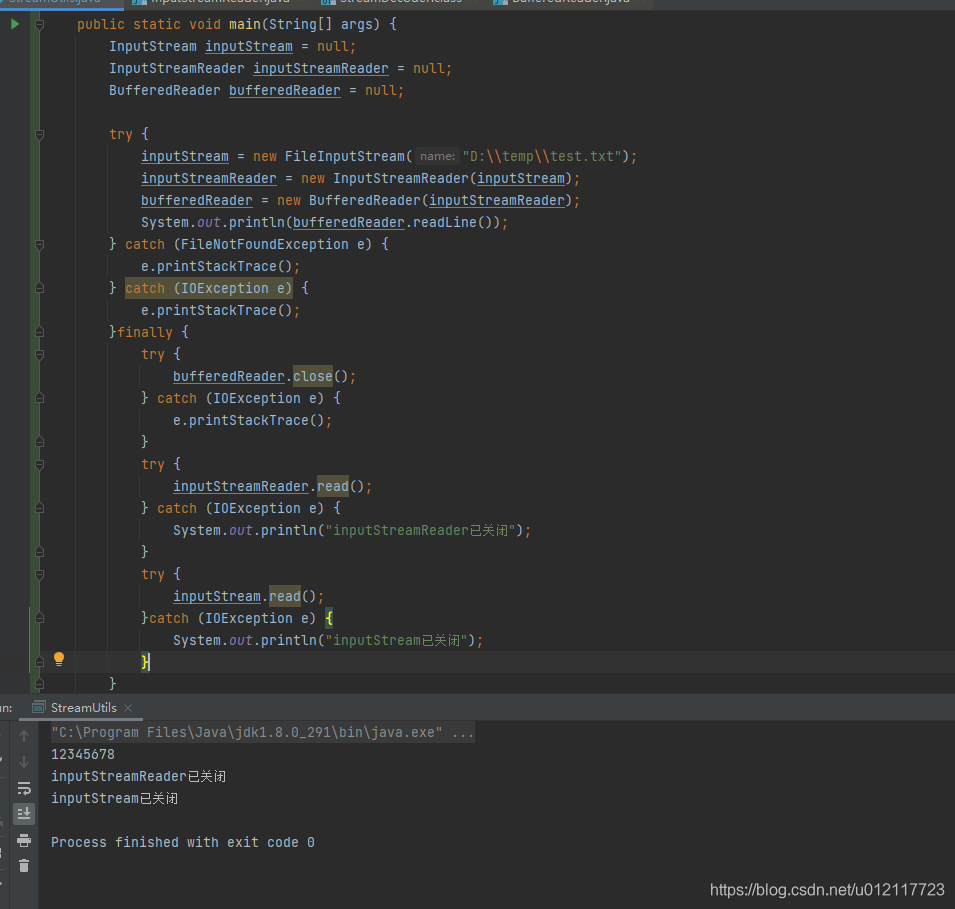Fold the try block around bufferedReader.close()
The width and height of the screenshot is (955, 909).
40,355
